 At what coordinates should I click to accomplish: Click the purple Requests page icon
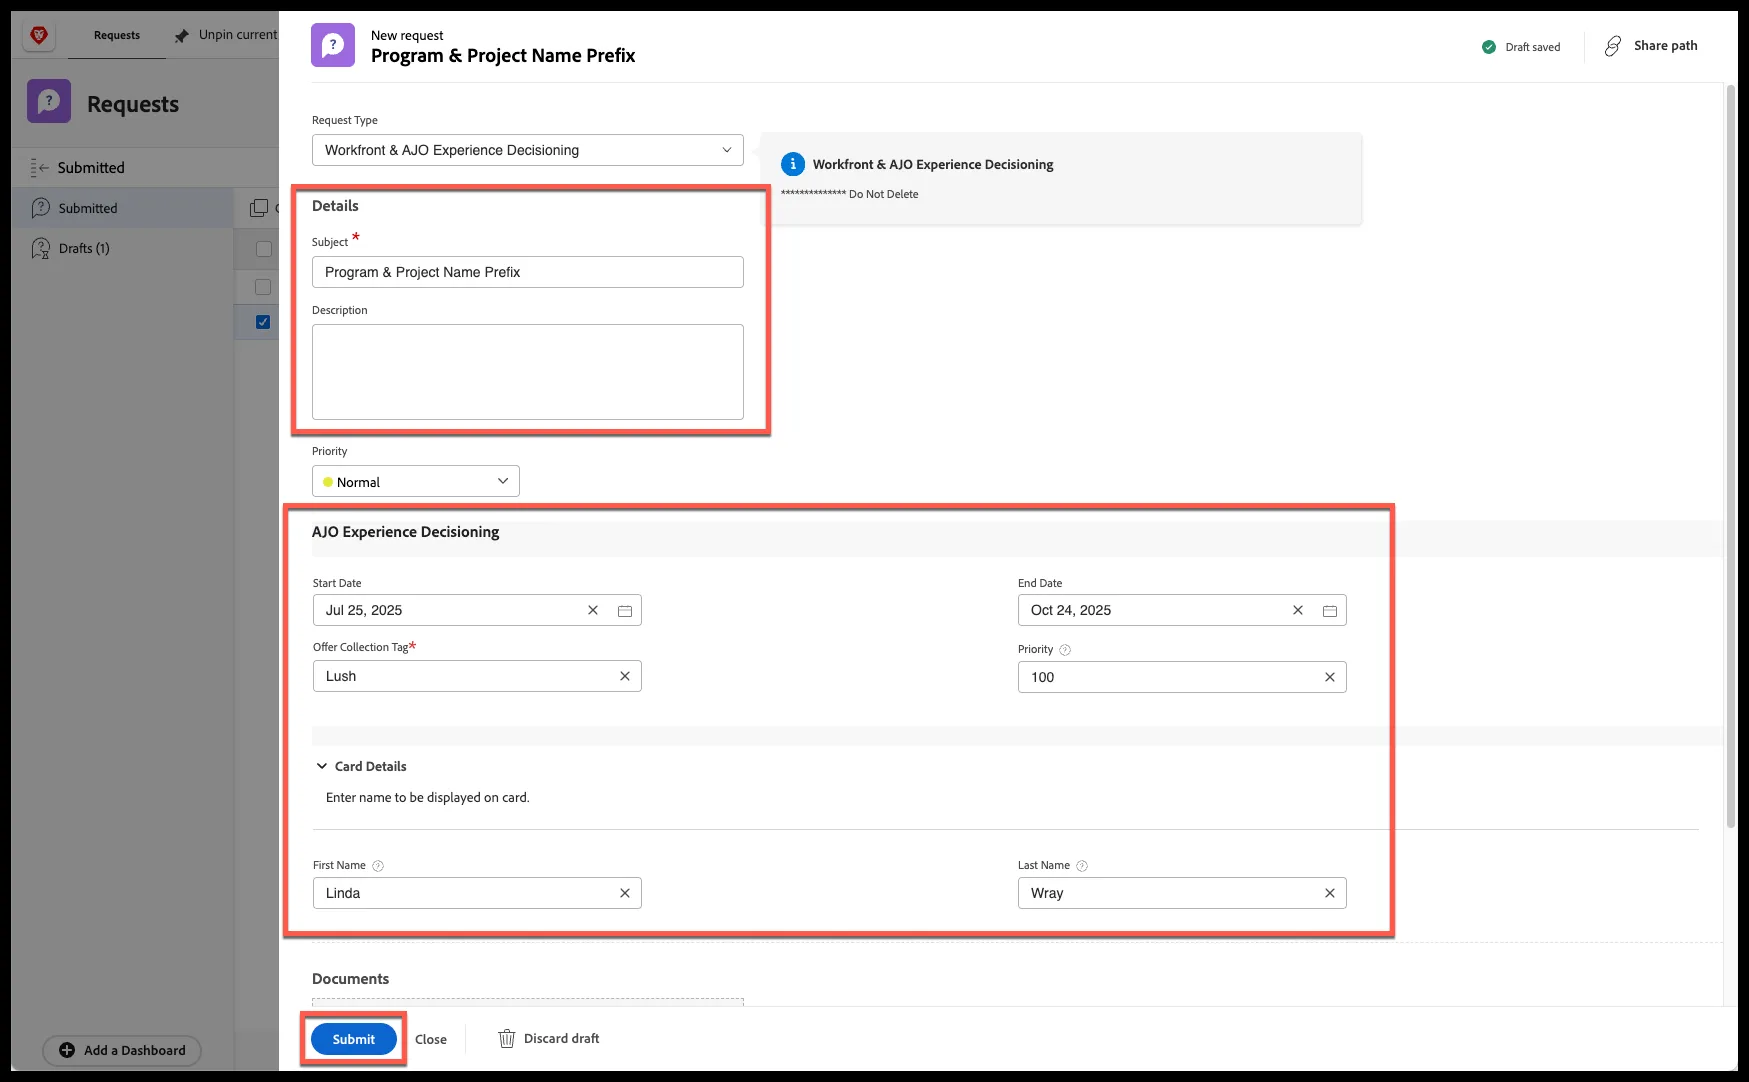coord(49,101)
